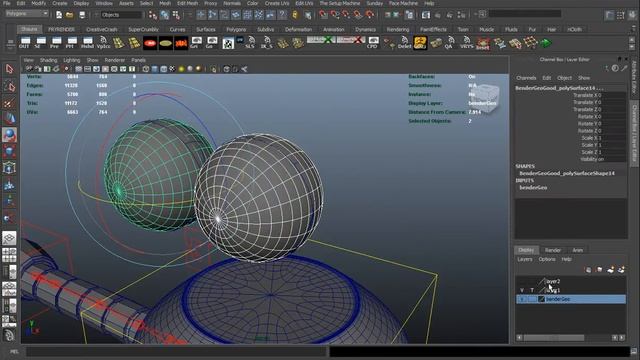
Task: Open the Channels menu in Channel Box
Action: 526,78
